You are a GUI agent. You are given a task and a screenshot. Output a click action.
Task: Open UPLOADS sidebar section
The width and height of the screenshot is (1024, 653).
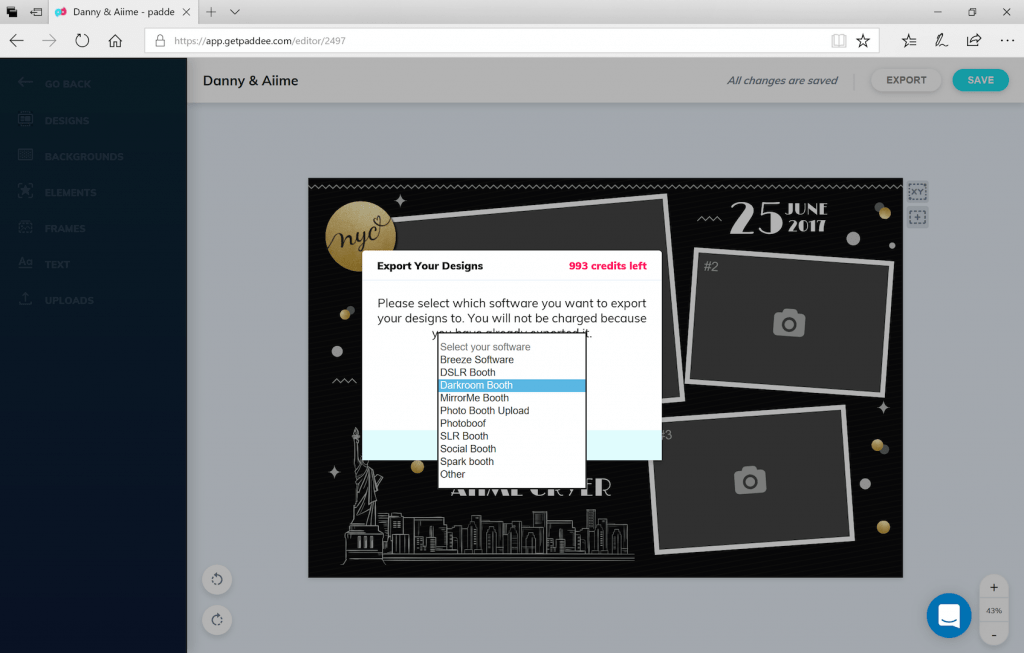tap(56, 300)
